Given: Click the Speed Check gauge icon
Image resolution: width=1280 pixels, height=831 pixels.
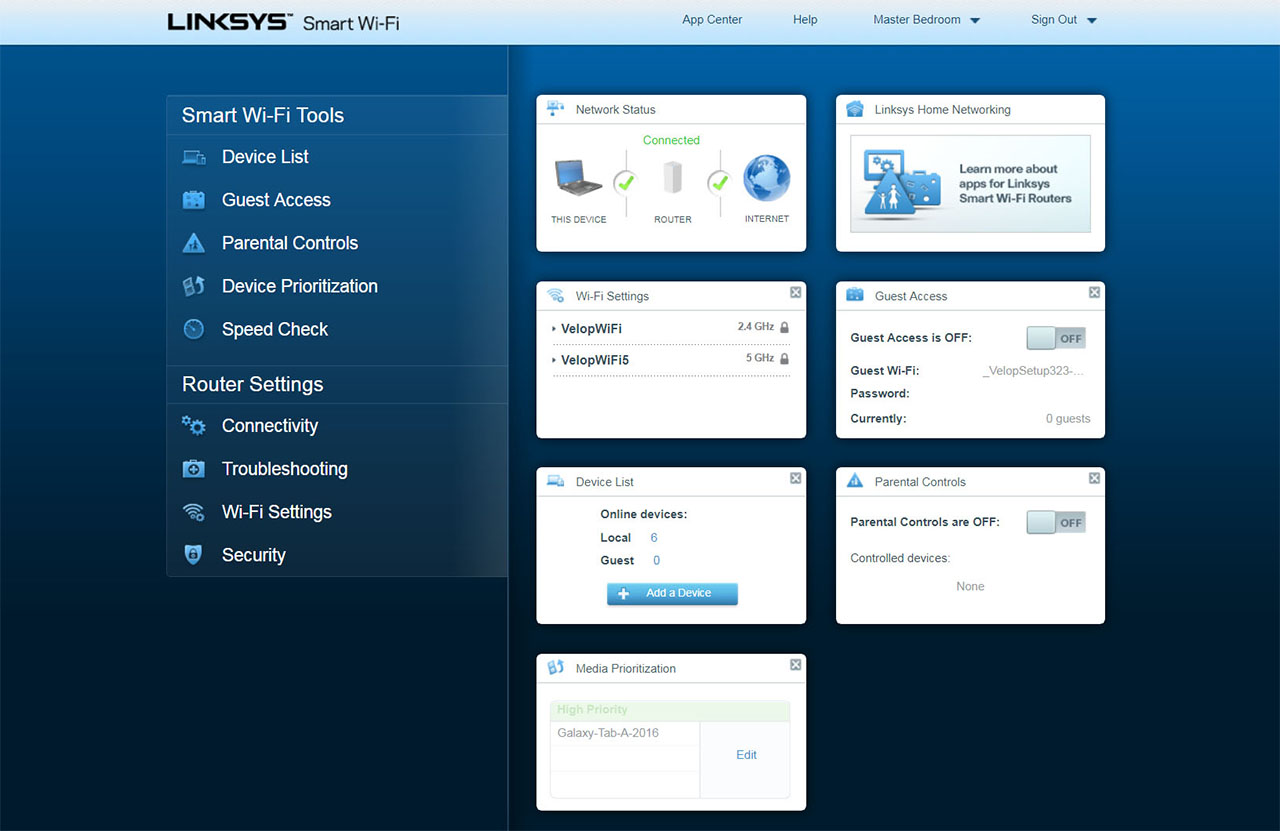Looking at the screenshot, I should click(x=194, y=329).
